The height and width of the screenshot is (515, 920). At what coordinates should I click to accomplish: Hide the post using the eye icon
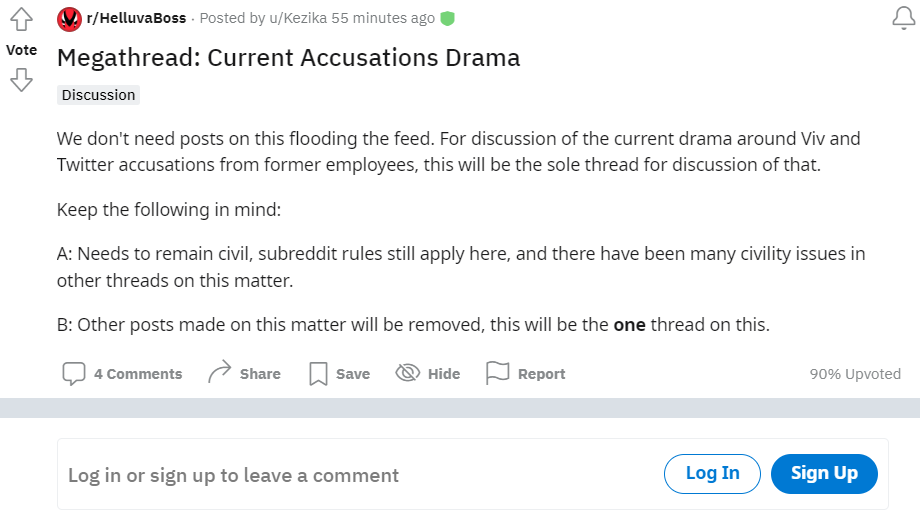click(408, 373)
